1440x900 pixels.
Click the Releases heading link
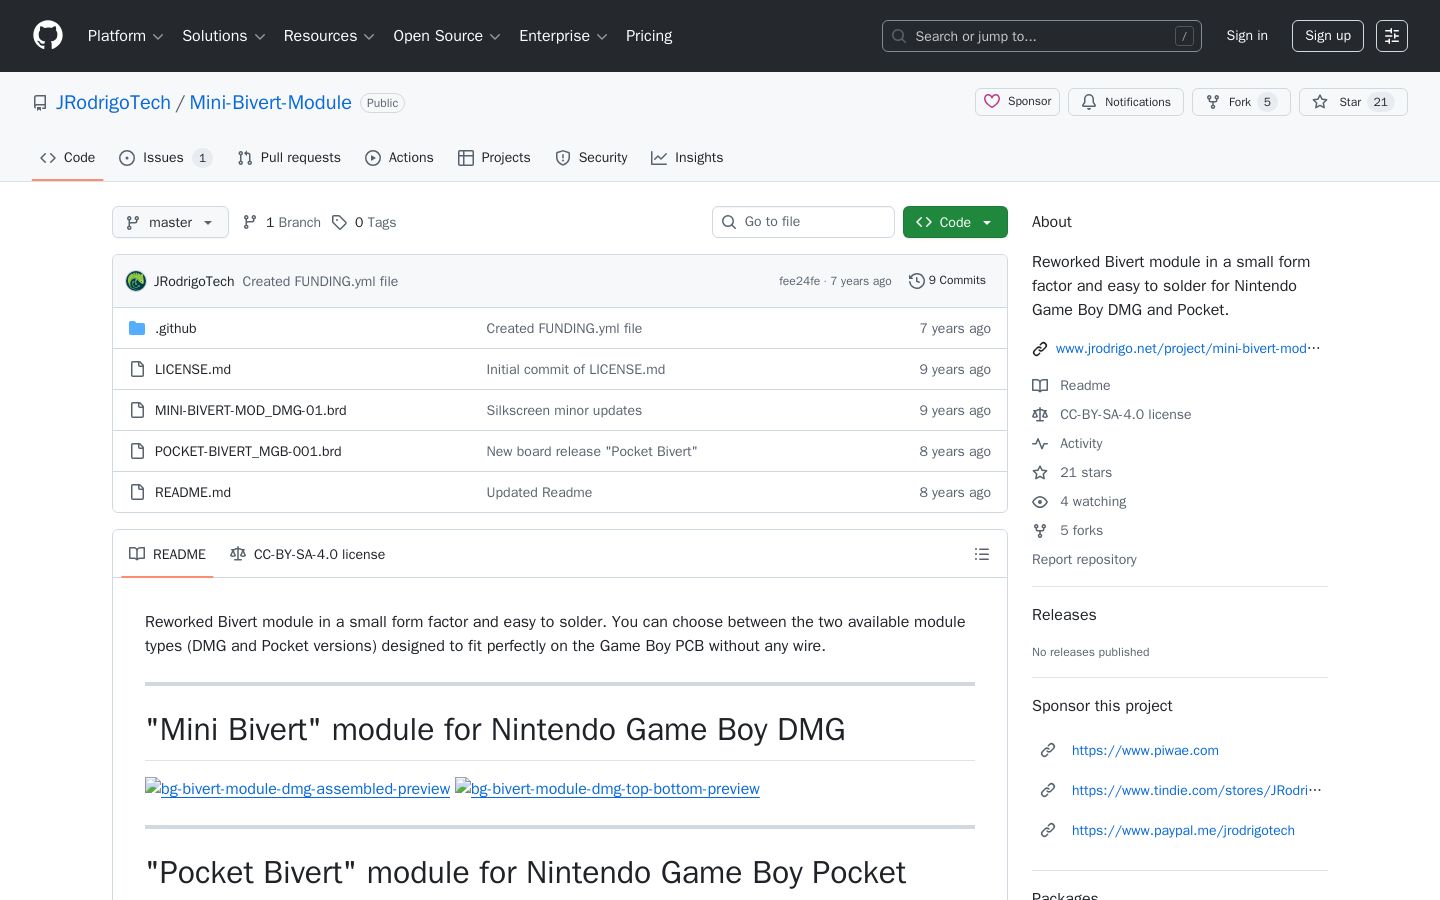[x=1064, y=615]
